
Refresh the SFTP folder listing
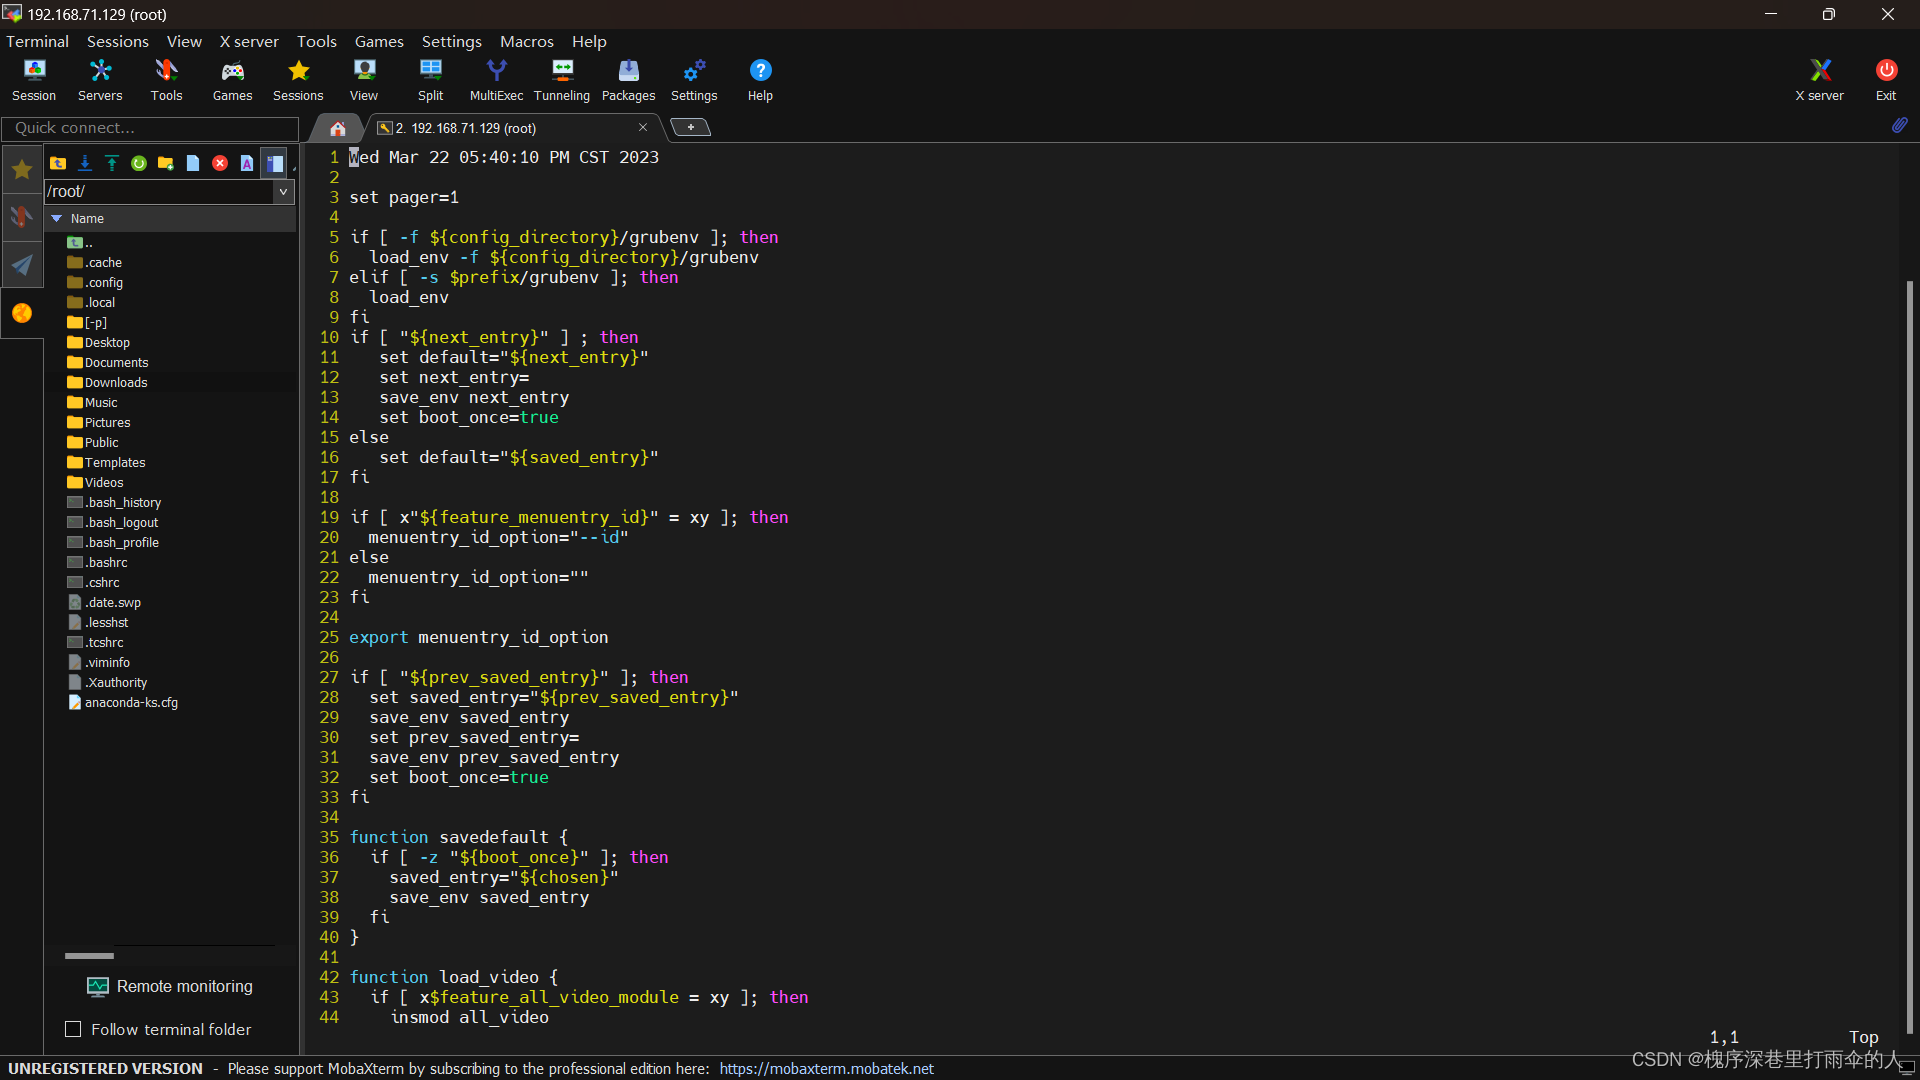[139, 163]
